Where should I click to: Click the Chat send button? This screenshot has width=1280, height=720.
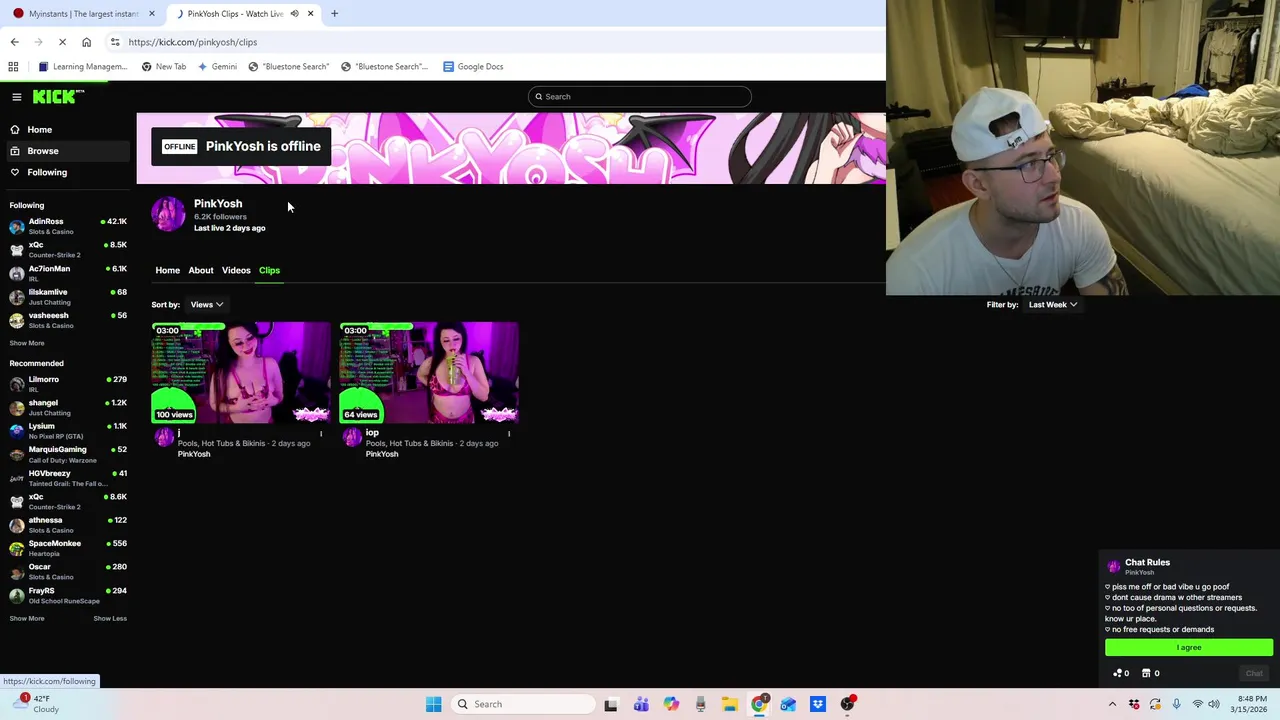1254,673
